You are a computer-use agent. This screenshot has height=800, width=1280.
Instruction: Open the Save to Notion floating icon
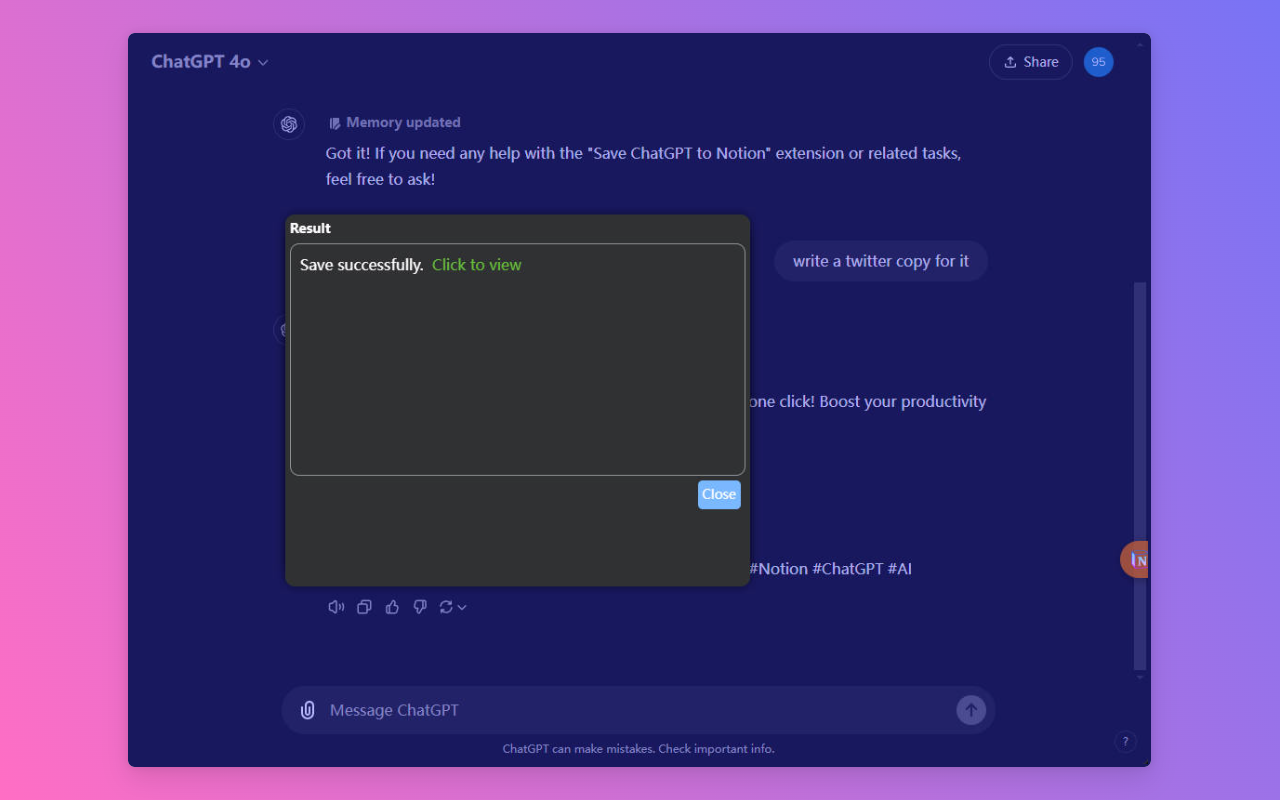pos(1136,560)
